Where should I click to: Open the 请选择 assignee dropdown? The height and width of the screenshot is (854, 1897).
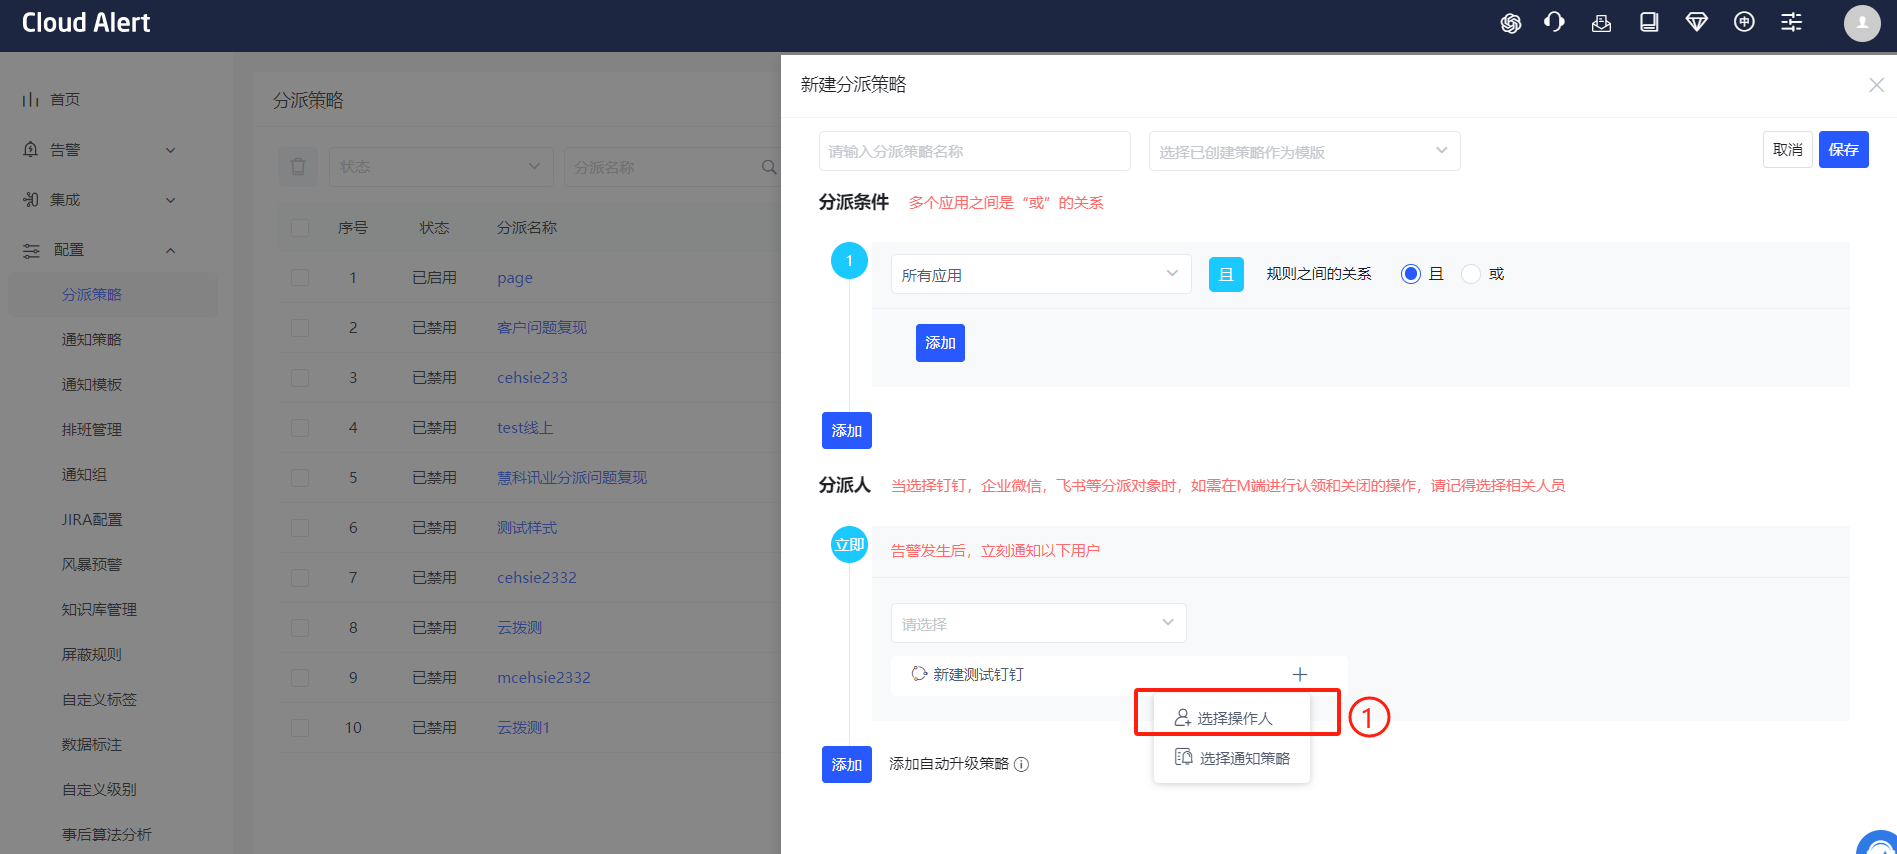[x=1038, y=623]
